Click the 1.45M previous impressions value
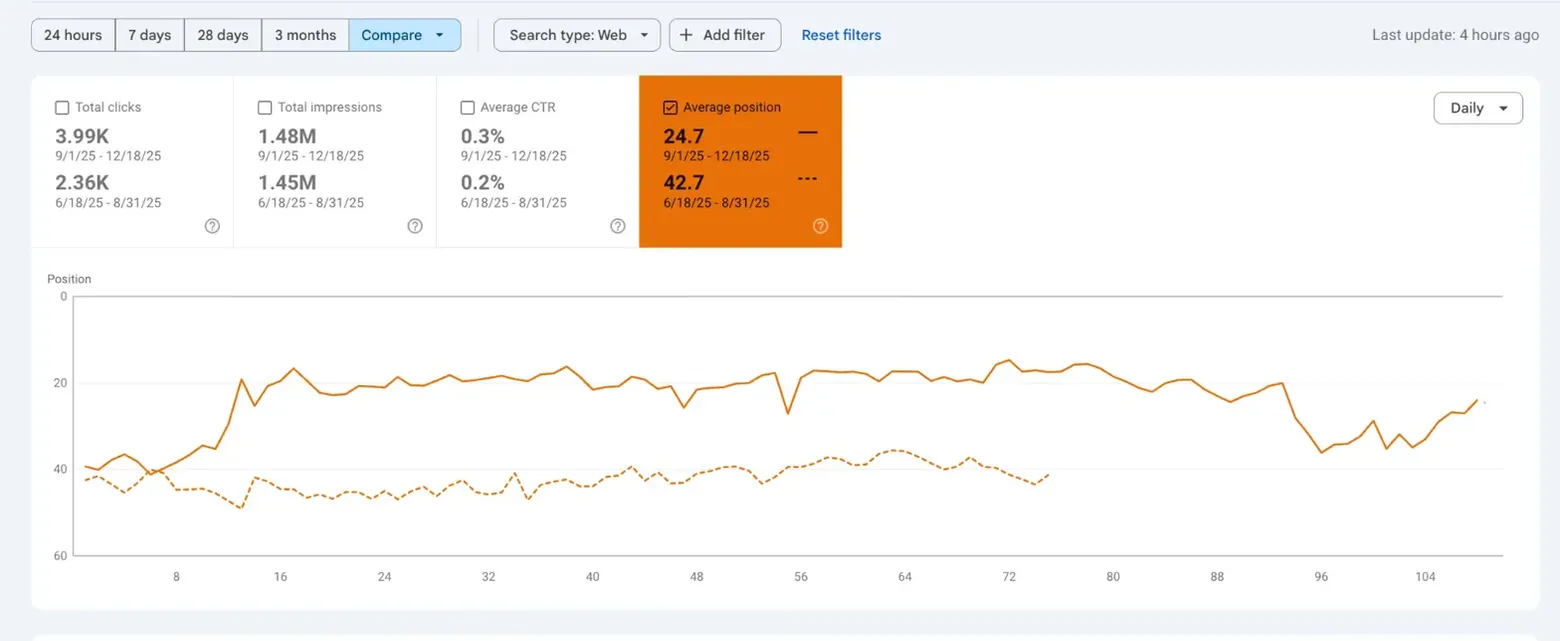This screenshot has height=641, width=1560. (287, 182)
